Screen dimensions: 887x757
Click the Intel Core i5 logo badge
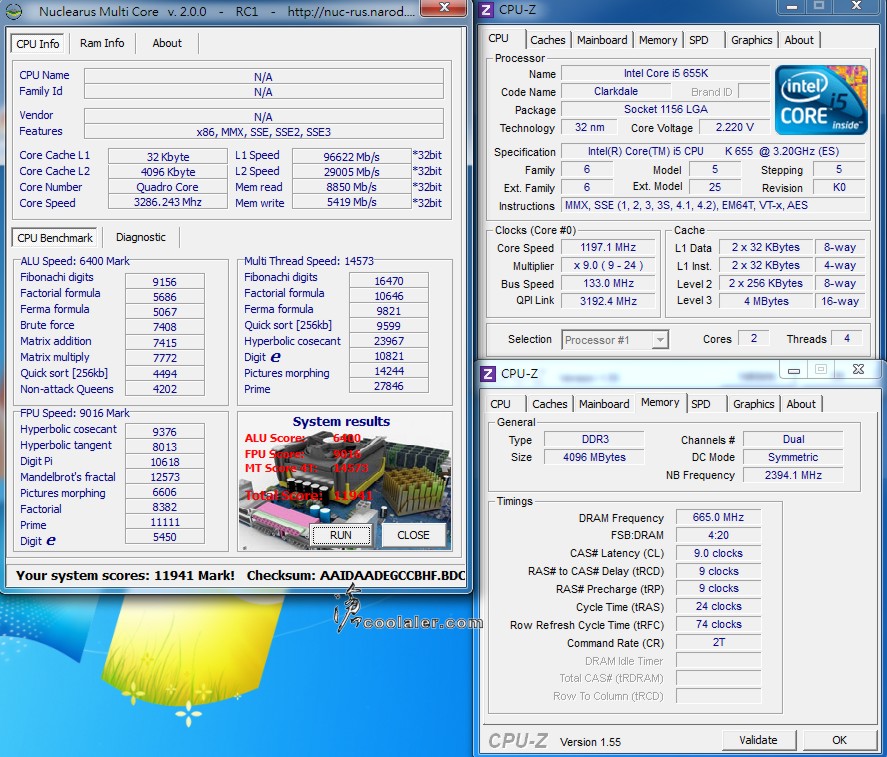tap(821, 100)
